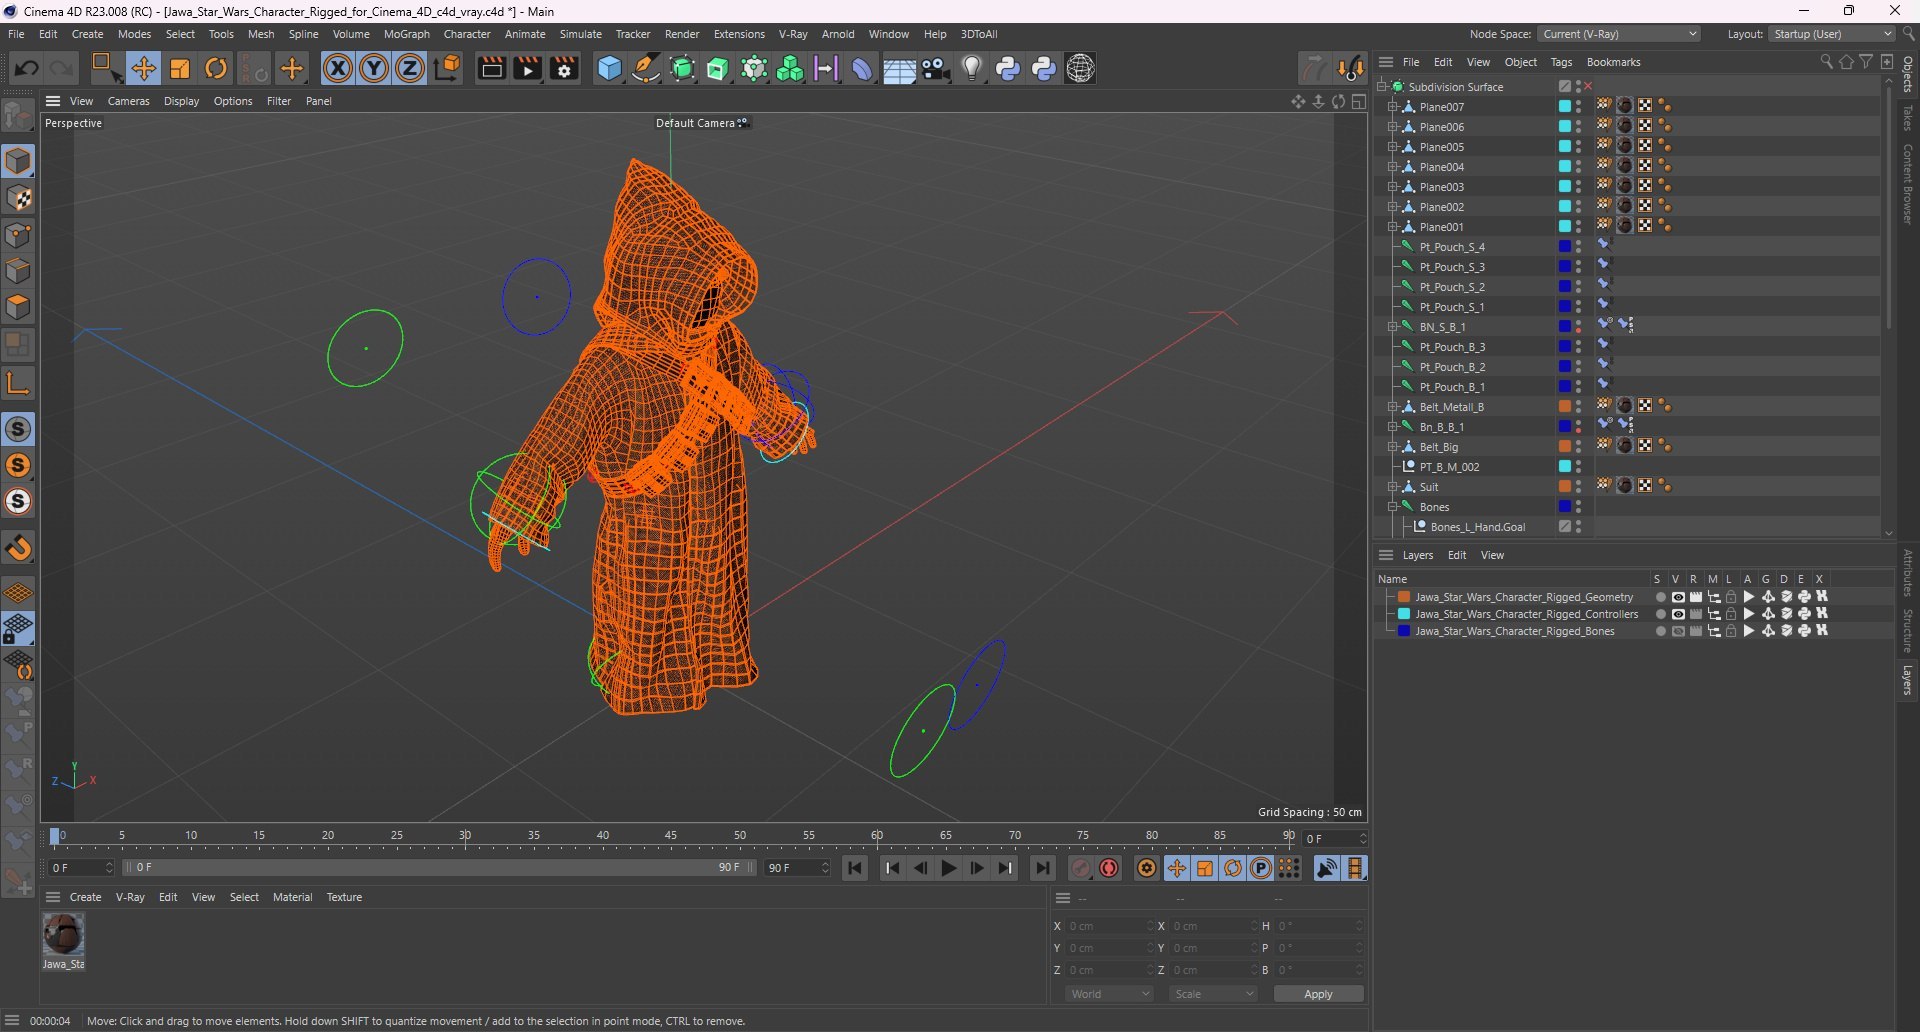Open the Scale dropdown in coordinates
Screen dimensions: 1920x1032
tap(1213, 994)
